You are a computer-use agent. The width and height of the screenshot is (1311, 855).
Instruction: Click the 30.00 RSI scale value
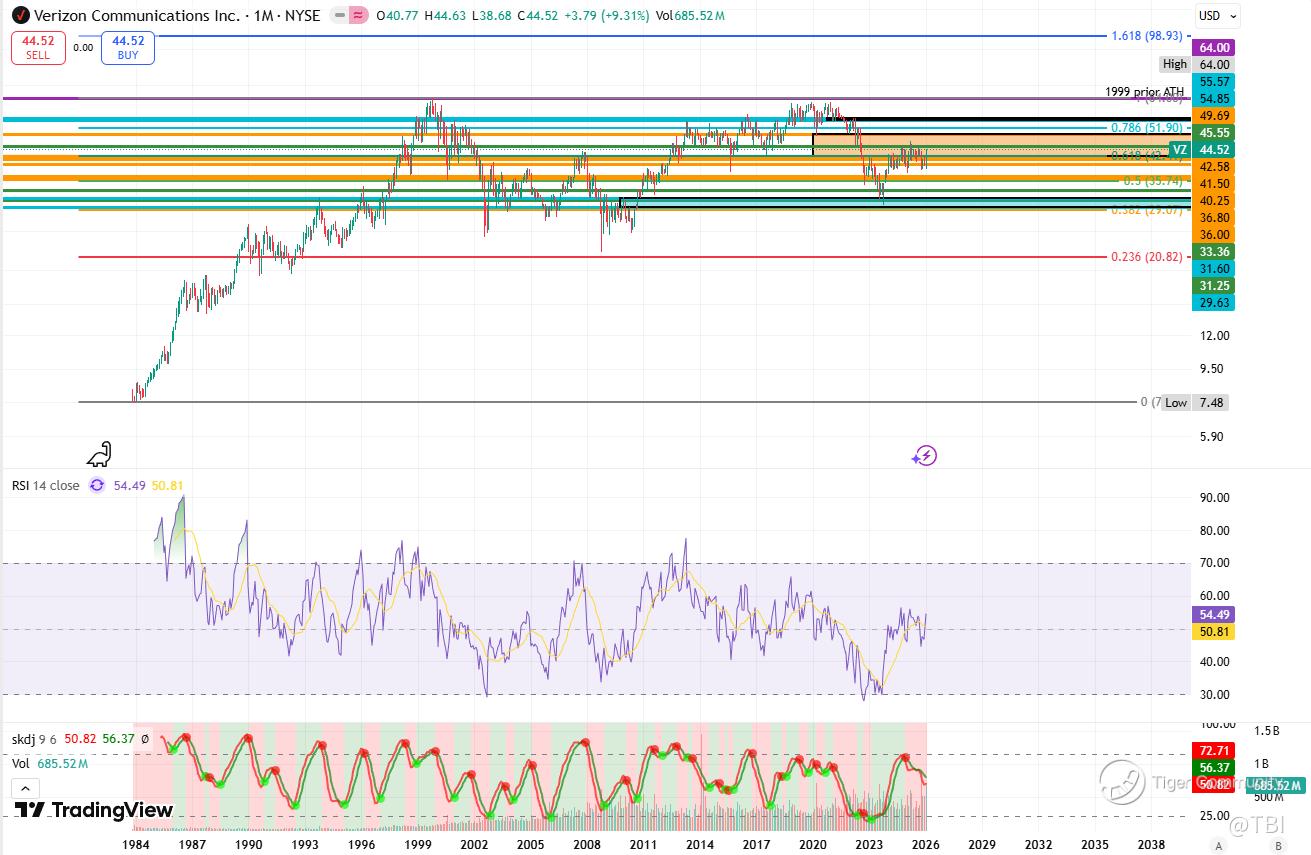(x=1214, y=695)
